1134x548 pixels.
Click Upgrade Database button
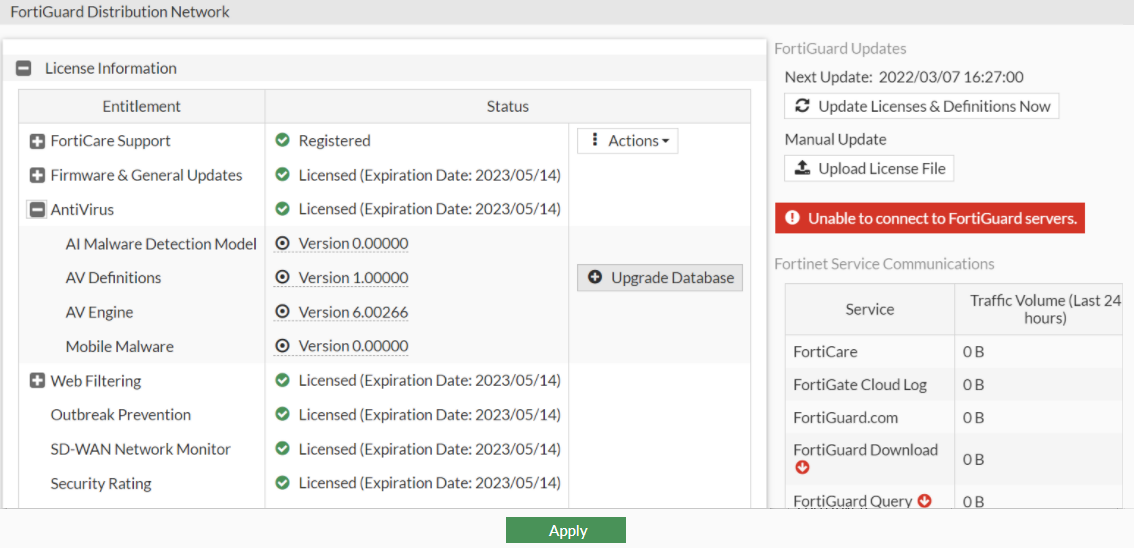[x=660, y=278]
